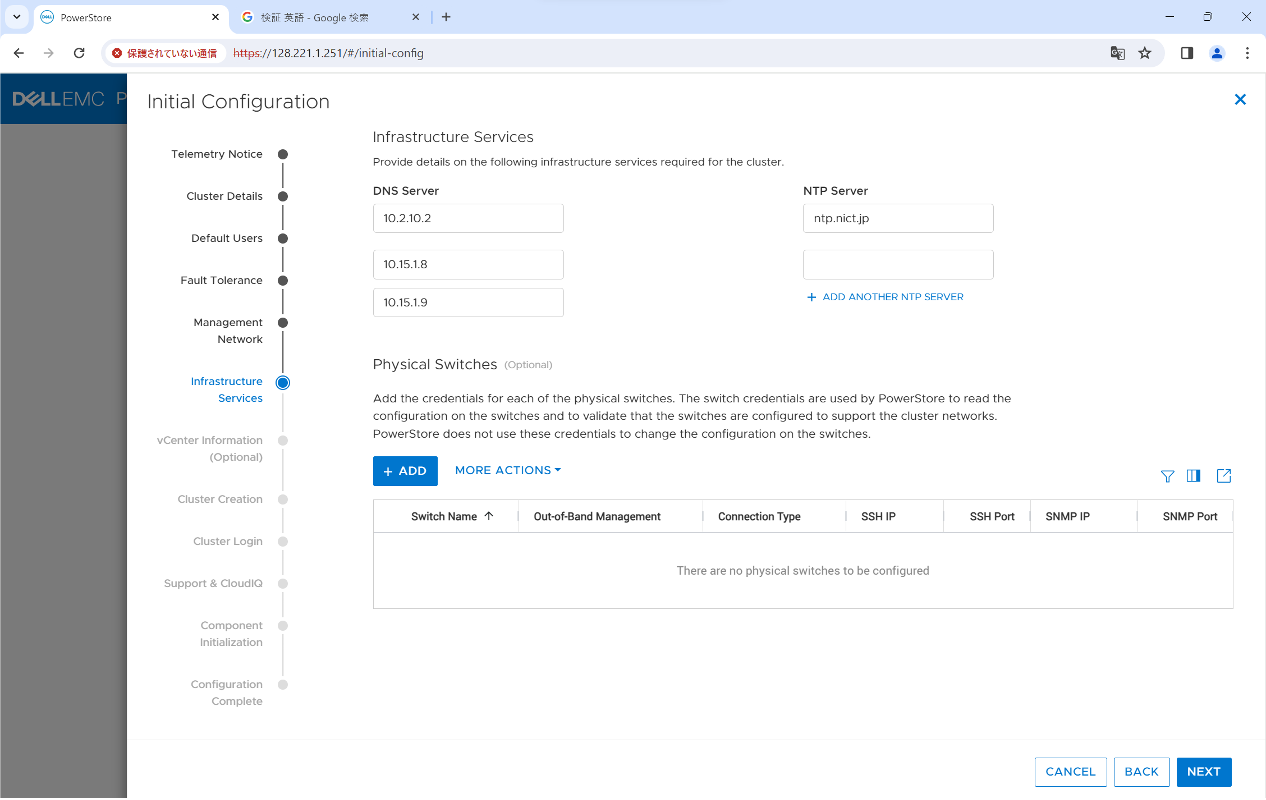This screenshot has height=800, width=1266.
Task: Click the BACK button
Action: point(1141,772)
